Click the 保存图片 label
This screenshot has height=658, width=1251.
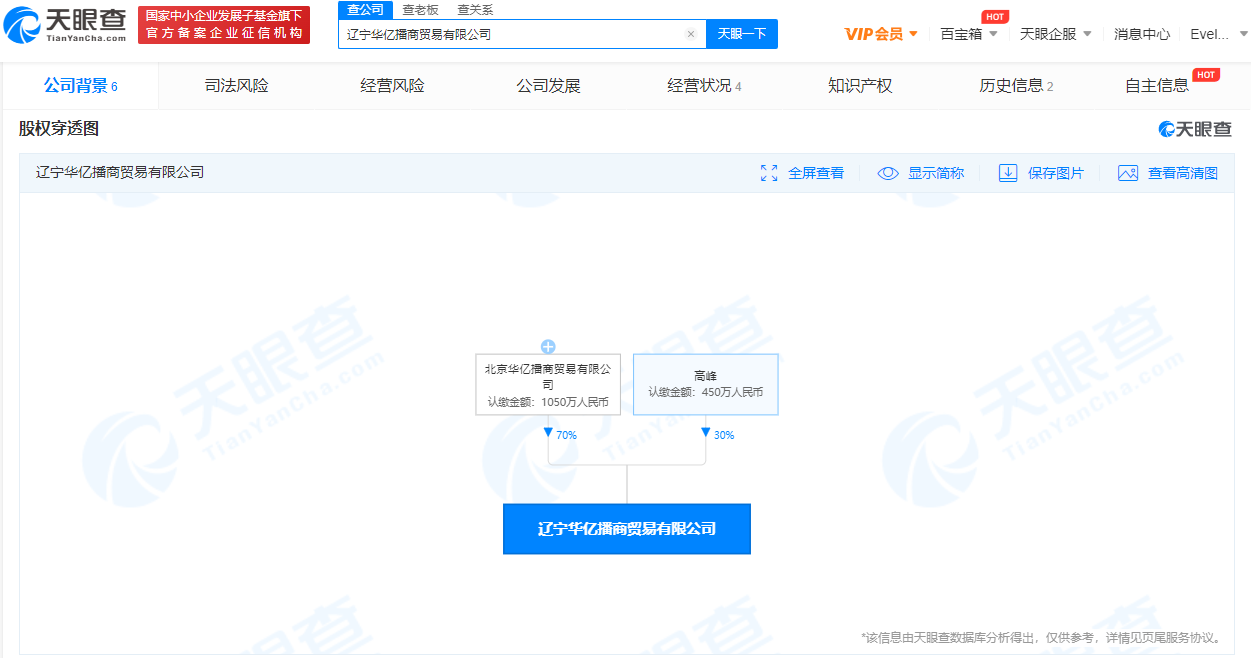(1056, 173)
